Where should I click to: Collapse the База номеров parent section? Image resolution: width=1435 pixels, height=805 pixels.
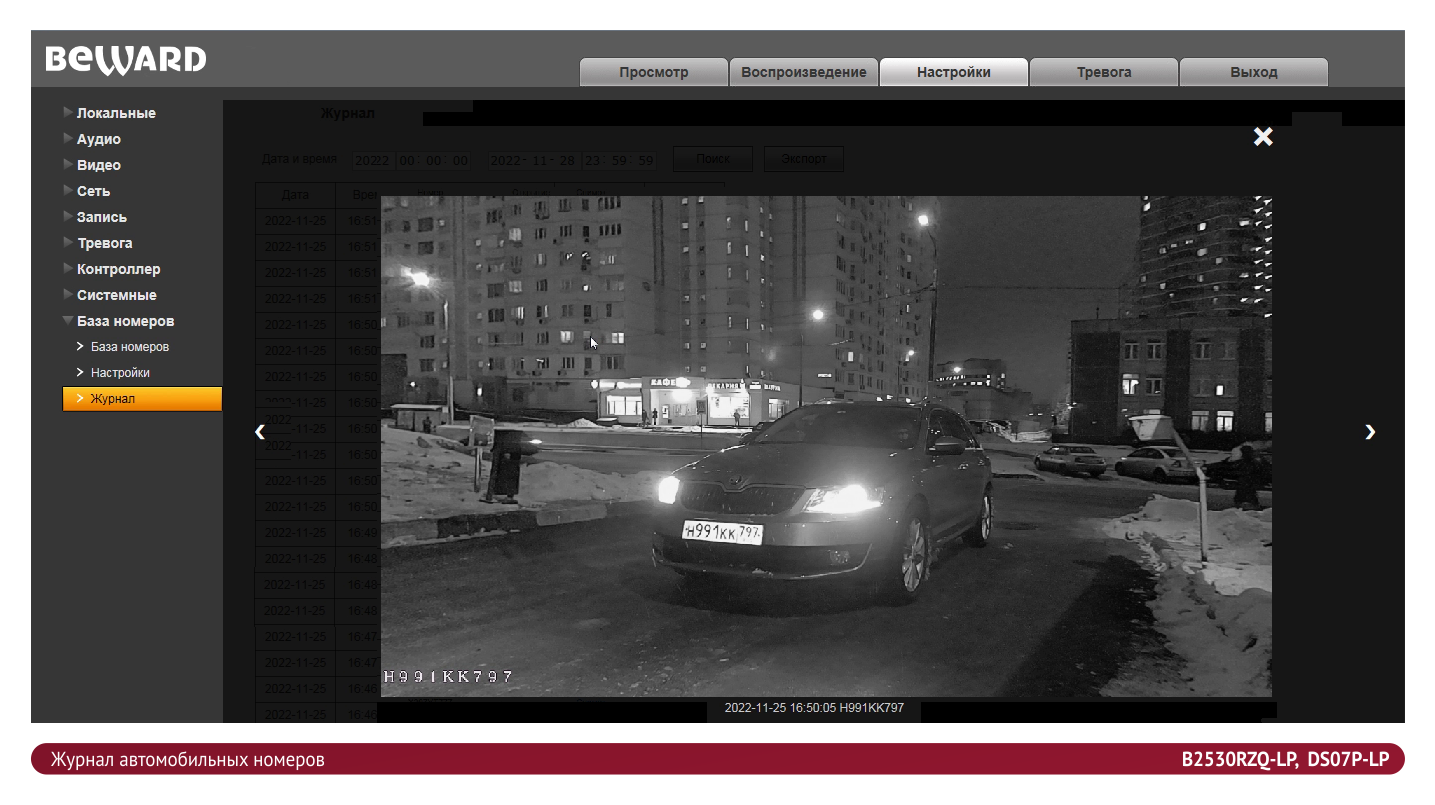pos(125,321)
